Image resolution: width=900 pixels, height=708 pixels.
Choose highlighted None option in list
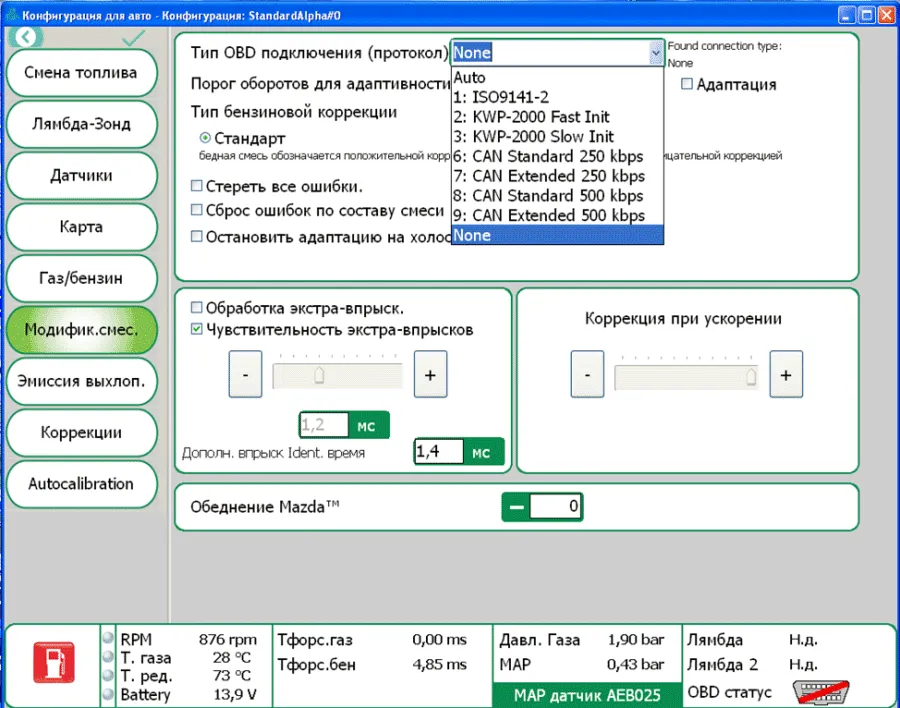557,235
